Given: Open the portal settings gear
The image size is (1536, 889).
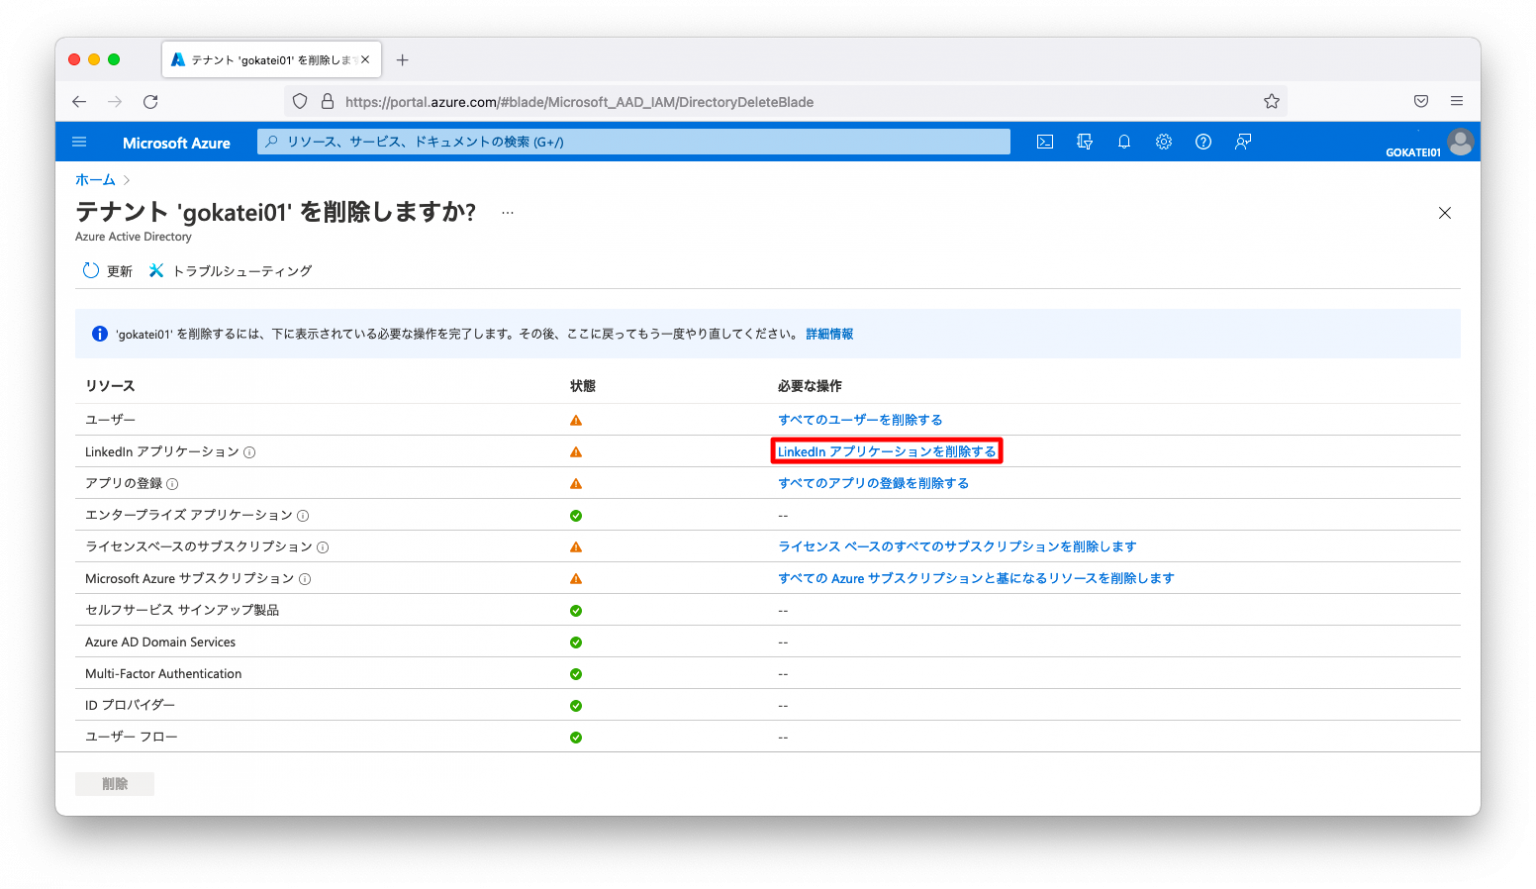Looking at the screenshot, I should point(1163,141).
